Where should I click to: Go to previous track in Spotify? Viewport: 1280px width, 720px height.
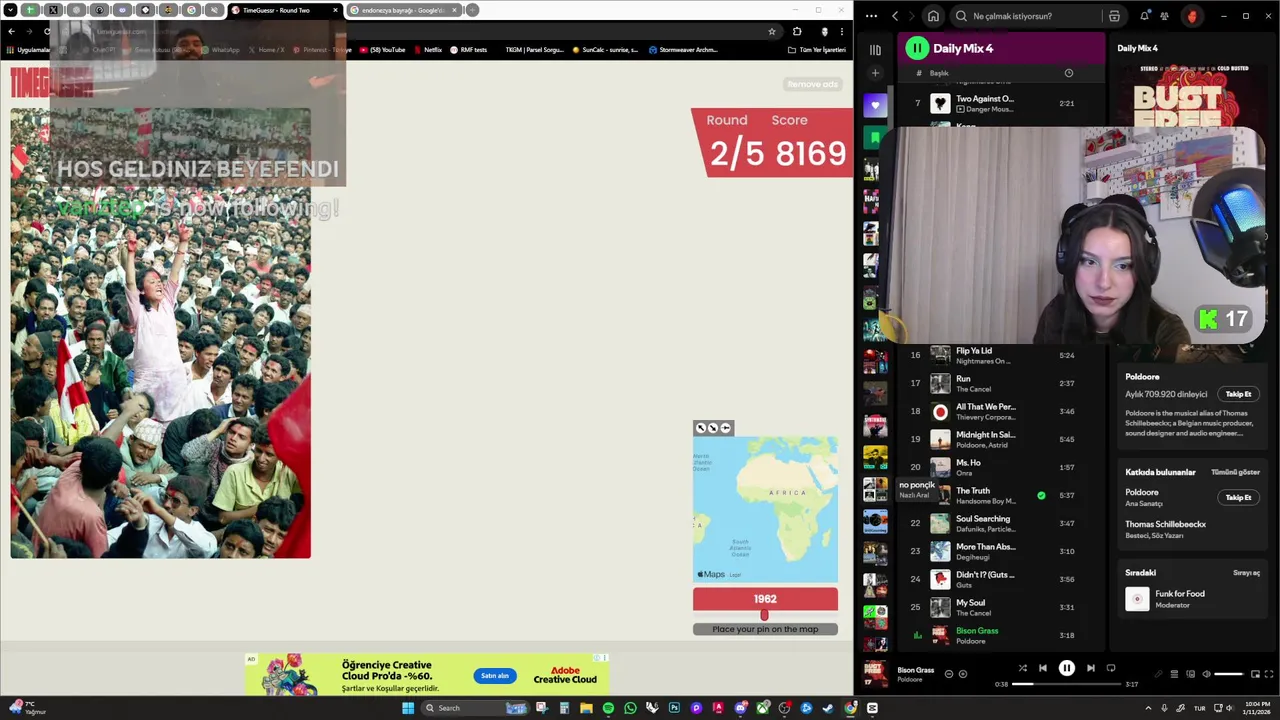(1042, 668)
